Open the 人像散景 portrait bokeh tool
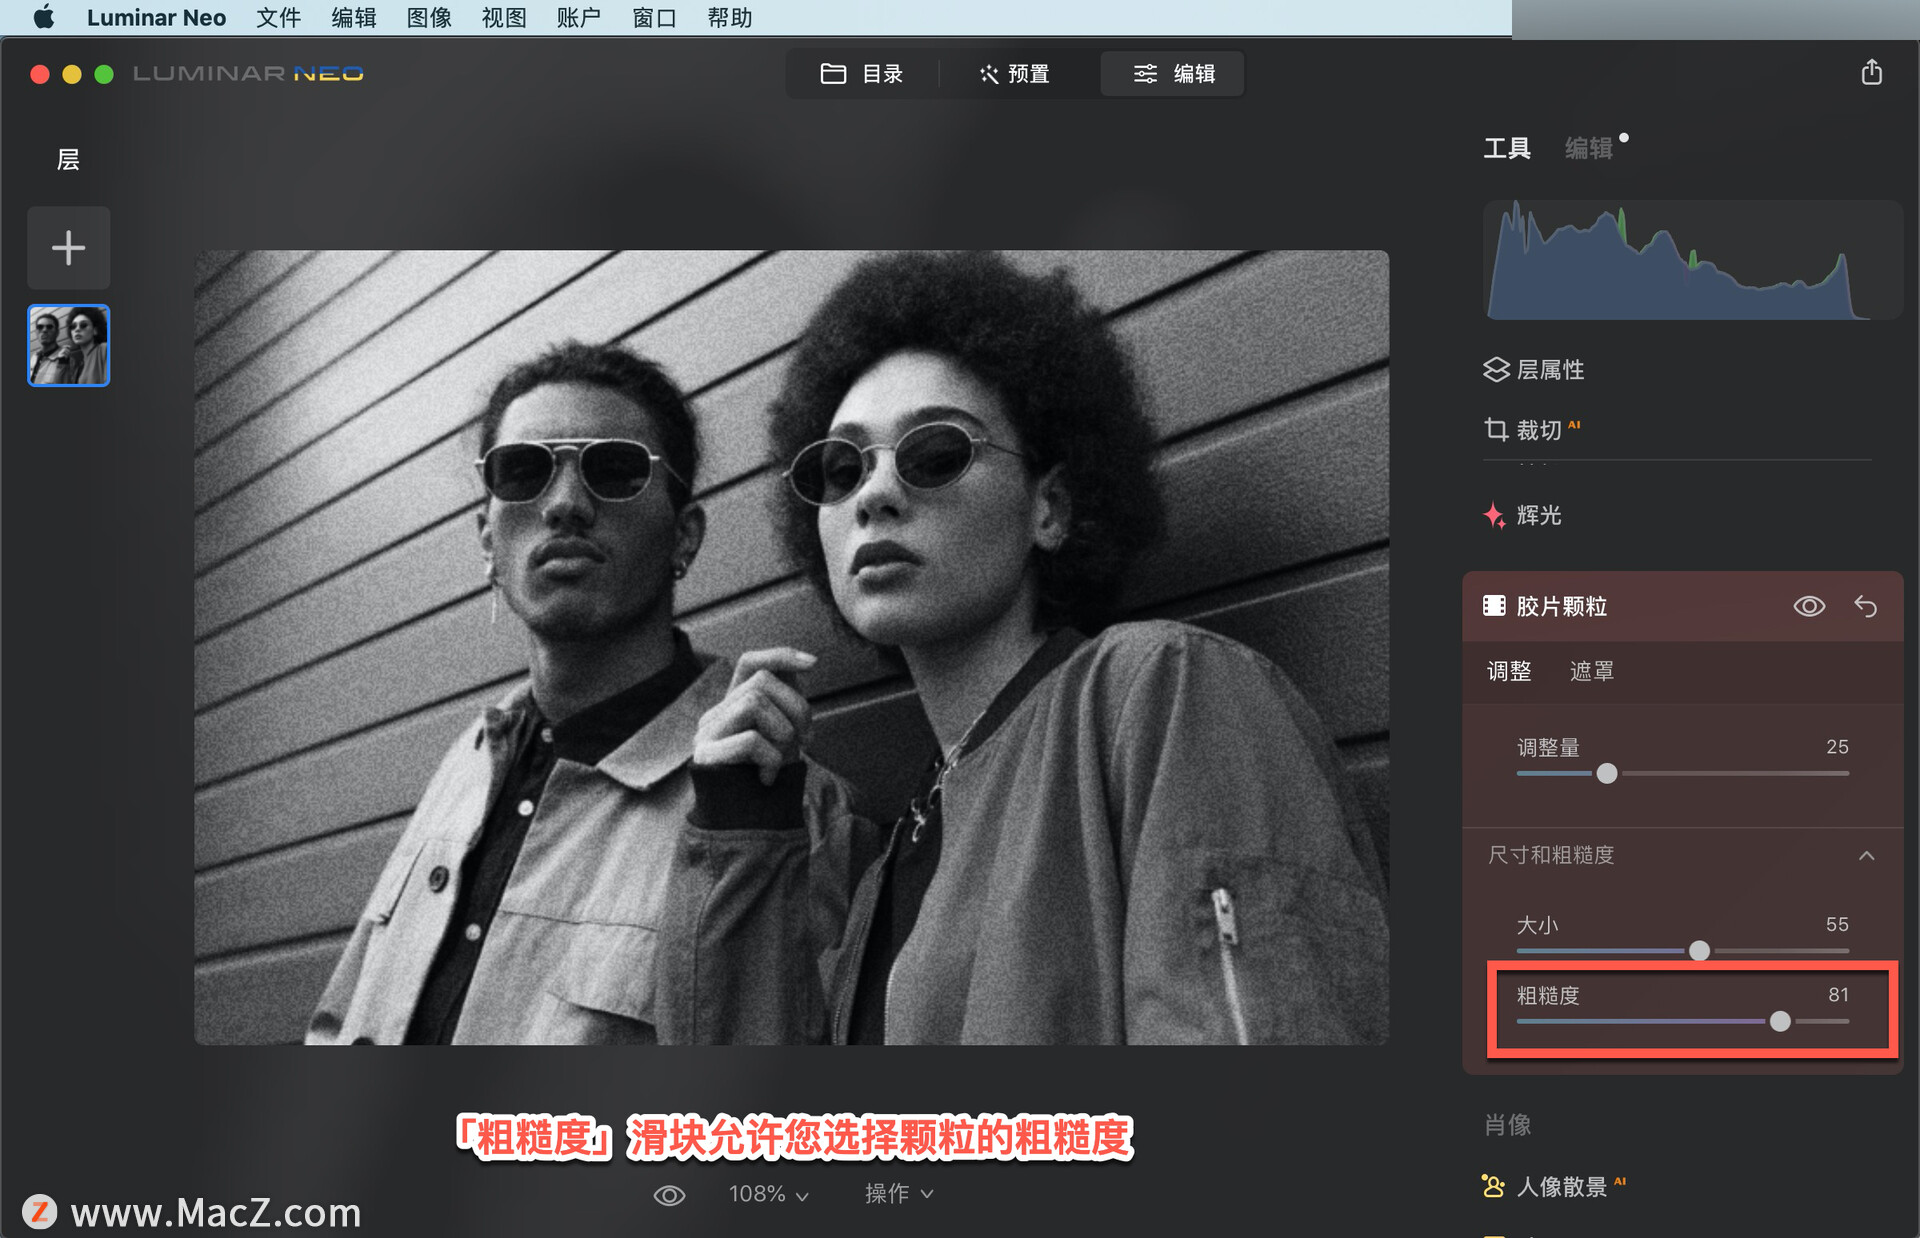1920x1238 pixels. point(1555,1187)
